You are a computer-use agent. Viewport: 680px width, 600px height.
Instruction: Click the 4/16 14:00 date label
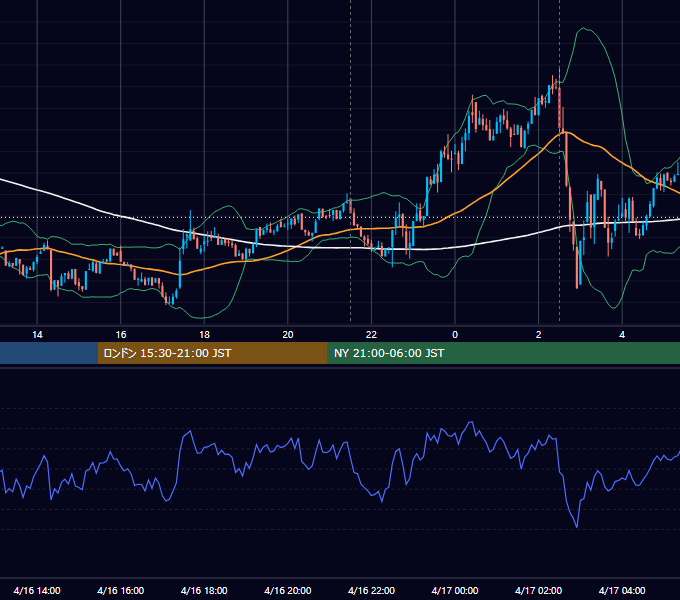coord(37,590)
